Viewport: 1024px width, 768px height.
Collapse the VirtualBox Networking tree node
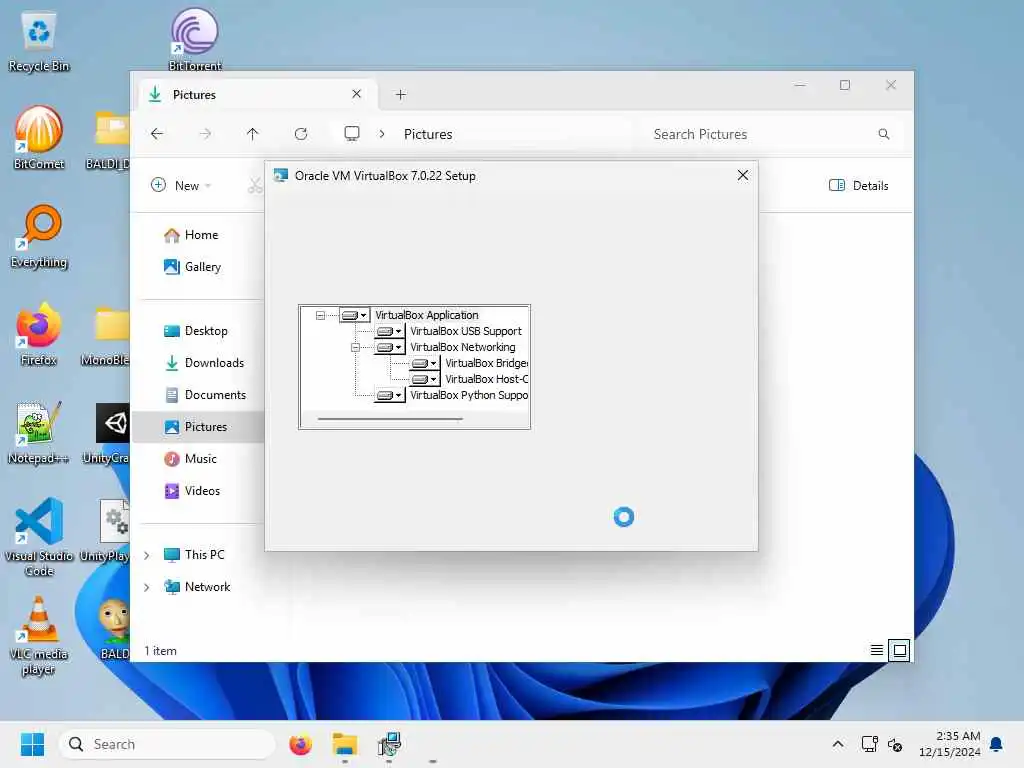tap(355, 347)
